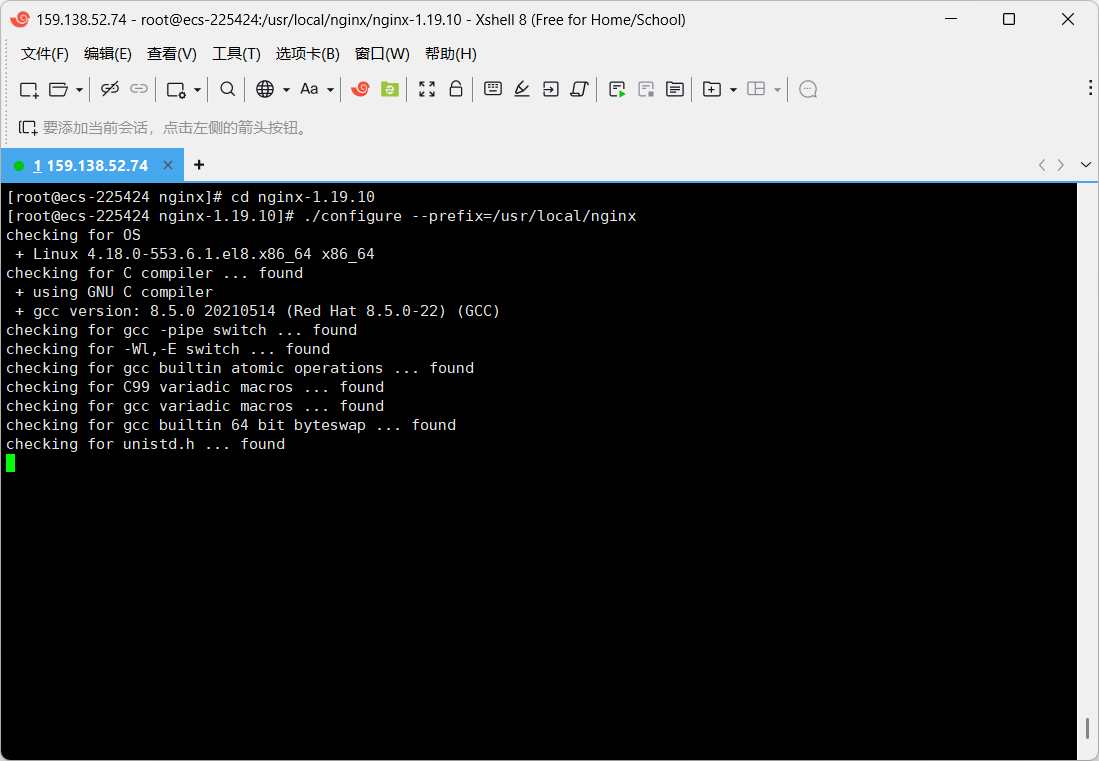
Task: Click the Aa font icon
Action: (309, 89)
